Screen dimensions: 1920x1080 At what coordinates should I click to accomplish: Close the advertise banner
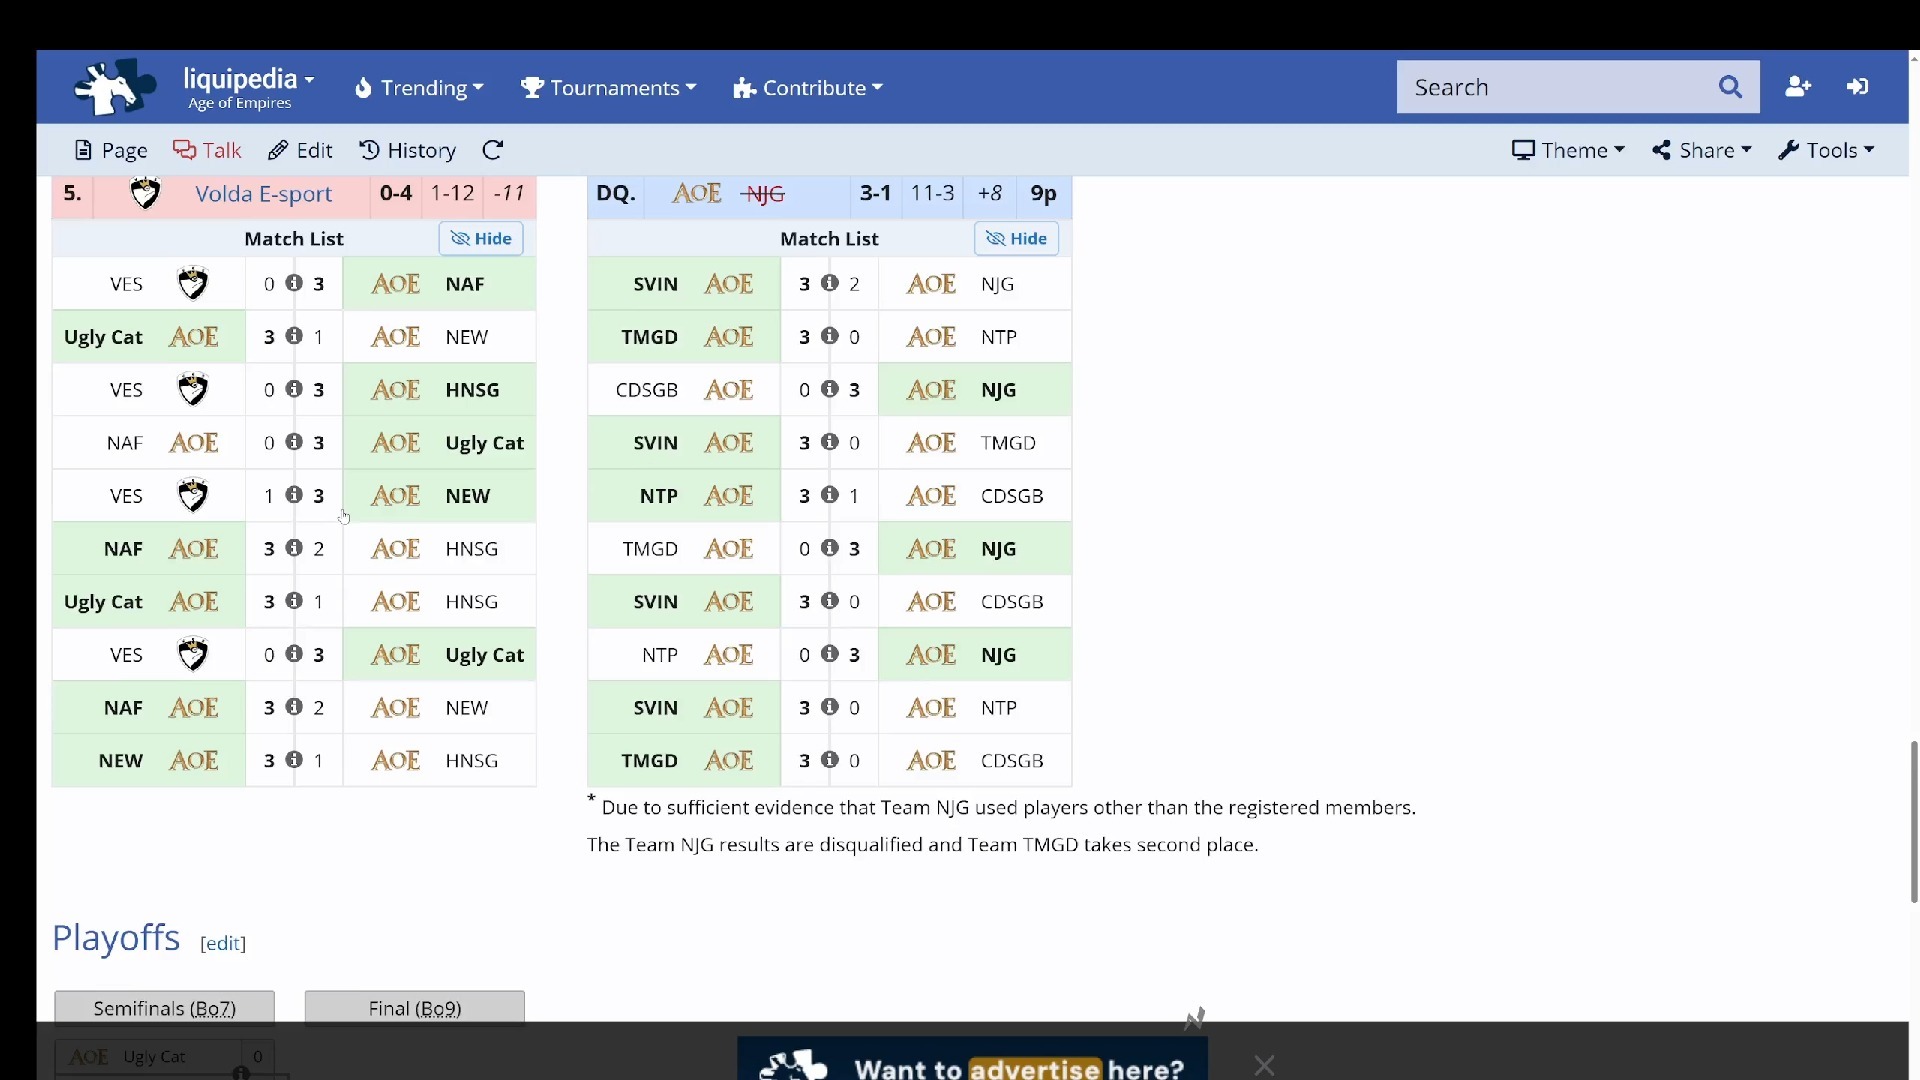pos(1264,1065)
